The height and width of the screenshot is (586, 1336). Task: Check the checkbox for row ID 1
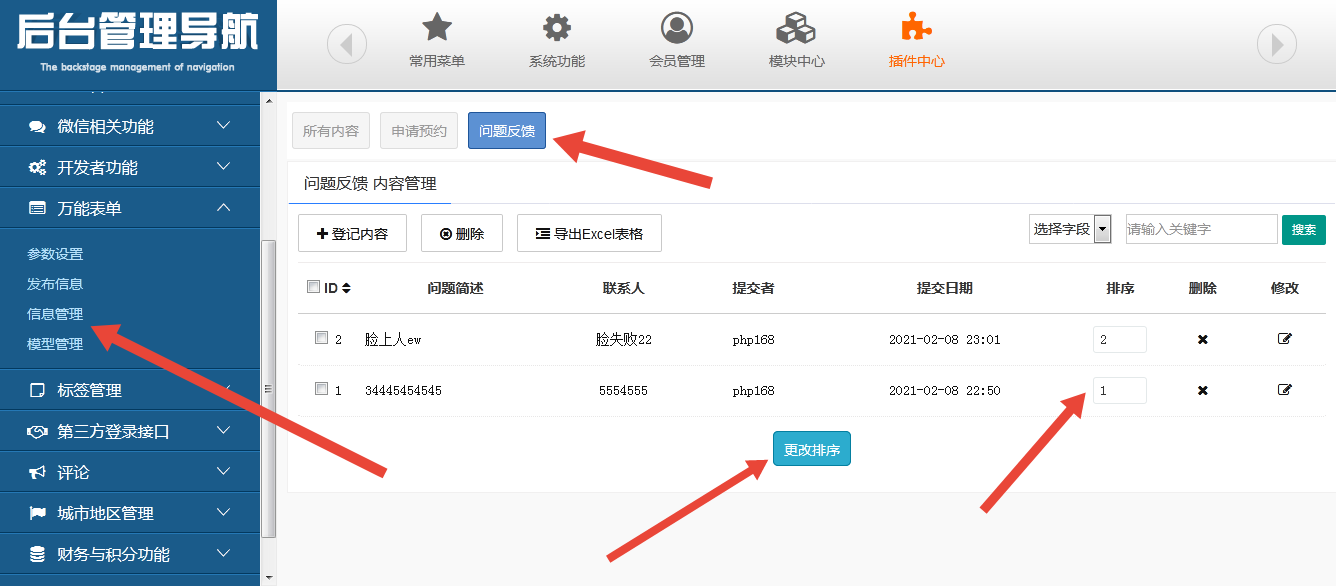click(x=321, y=389)
